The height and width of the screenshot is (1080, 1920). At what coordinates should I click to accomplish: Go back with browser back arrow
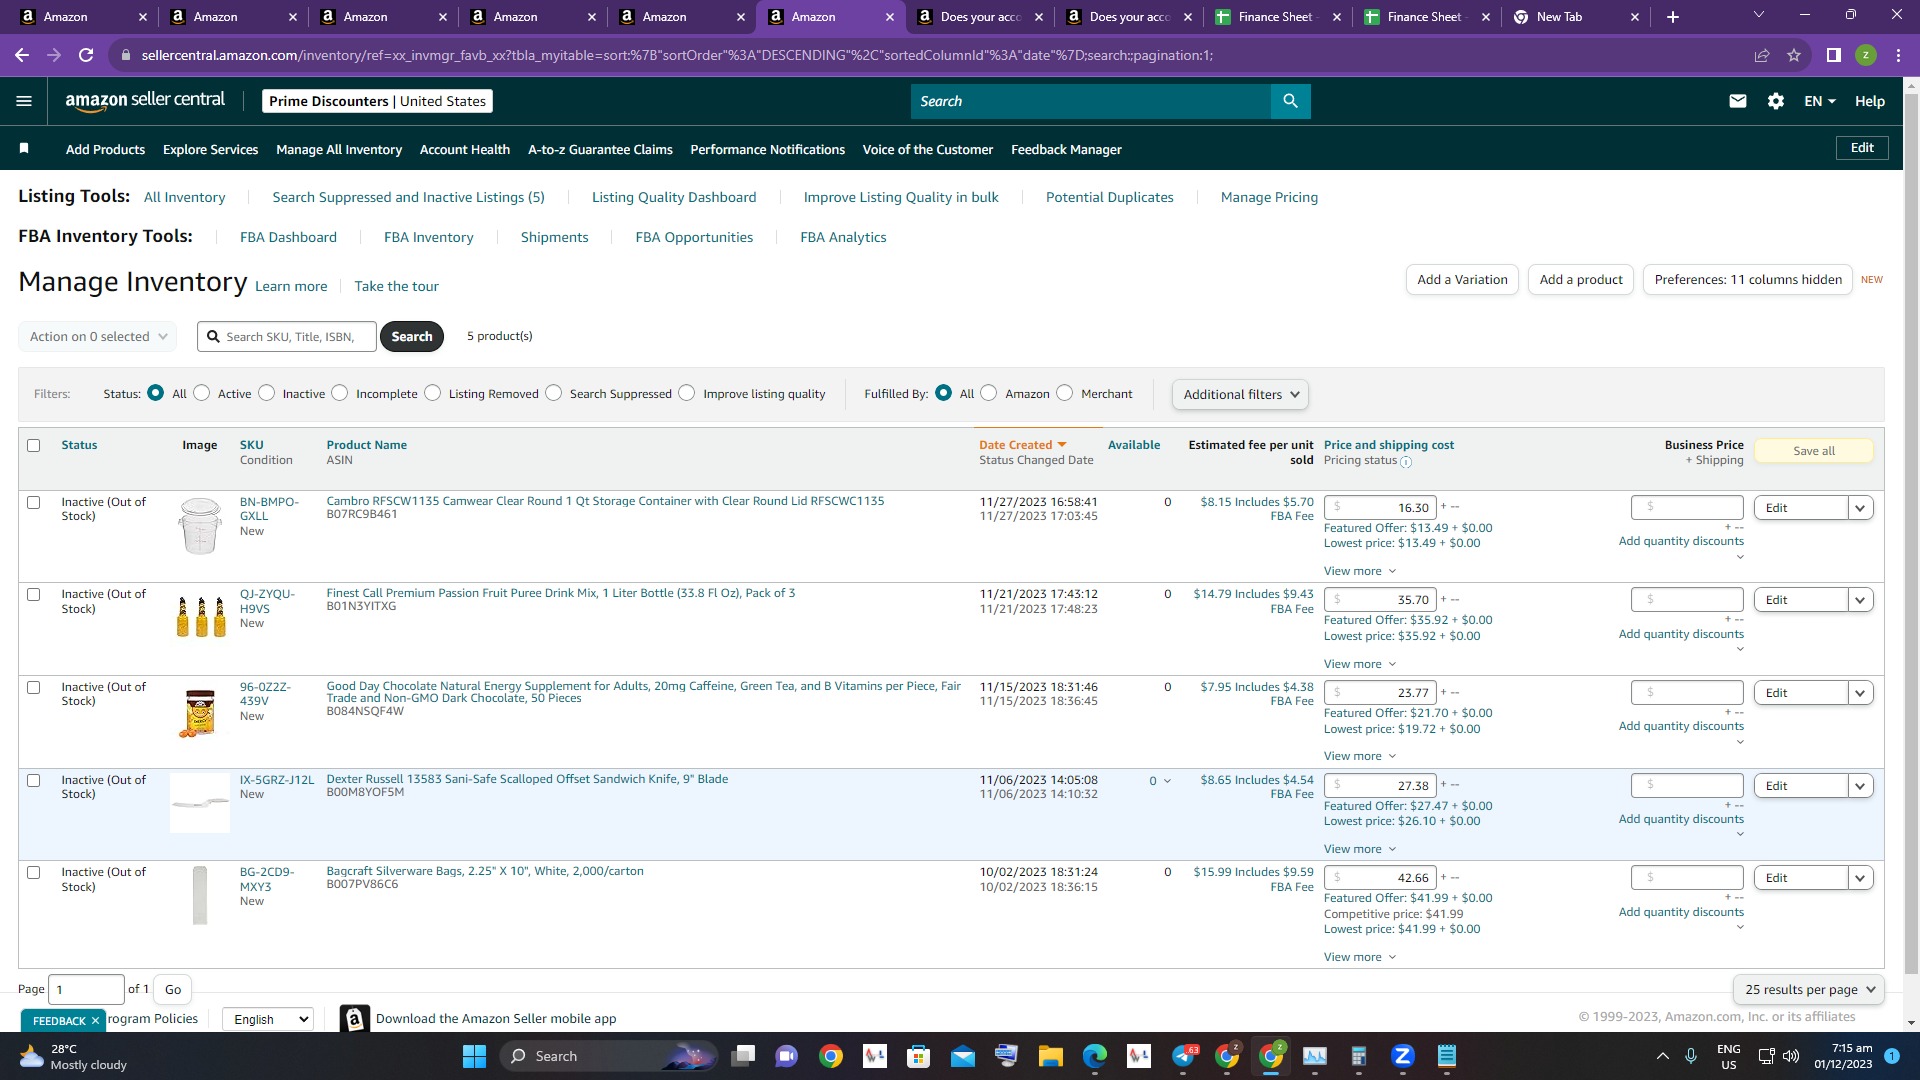click(22, 55)
